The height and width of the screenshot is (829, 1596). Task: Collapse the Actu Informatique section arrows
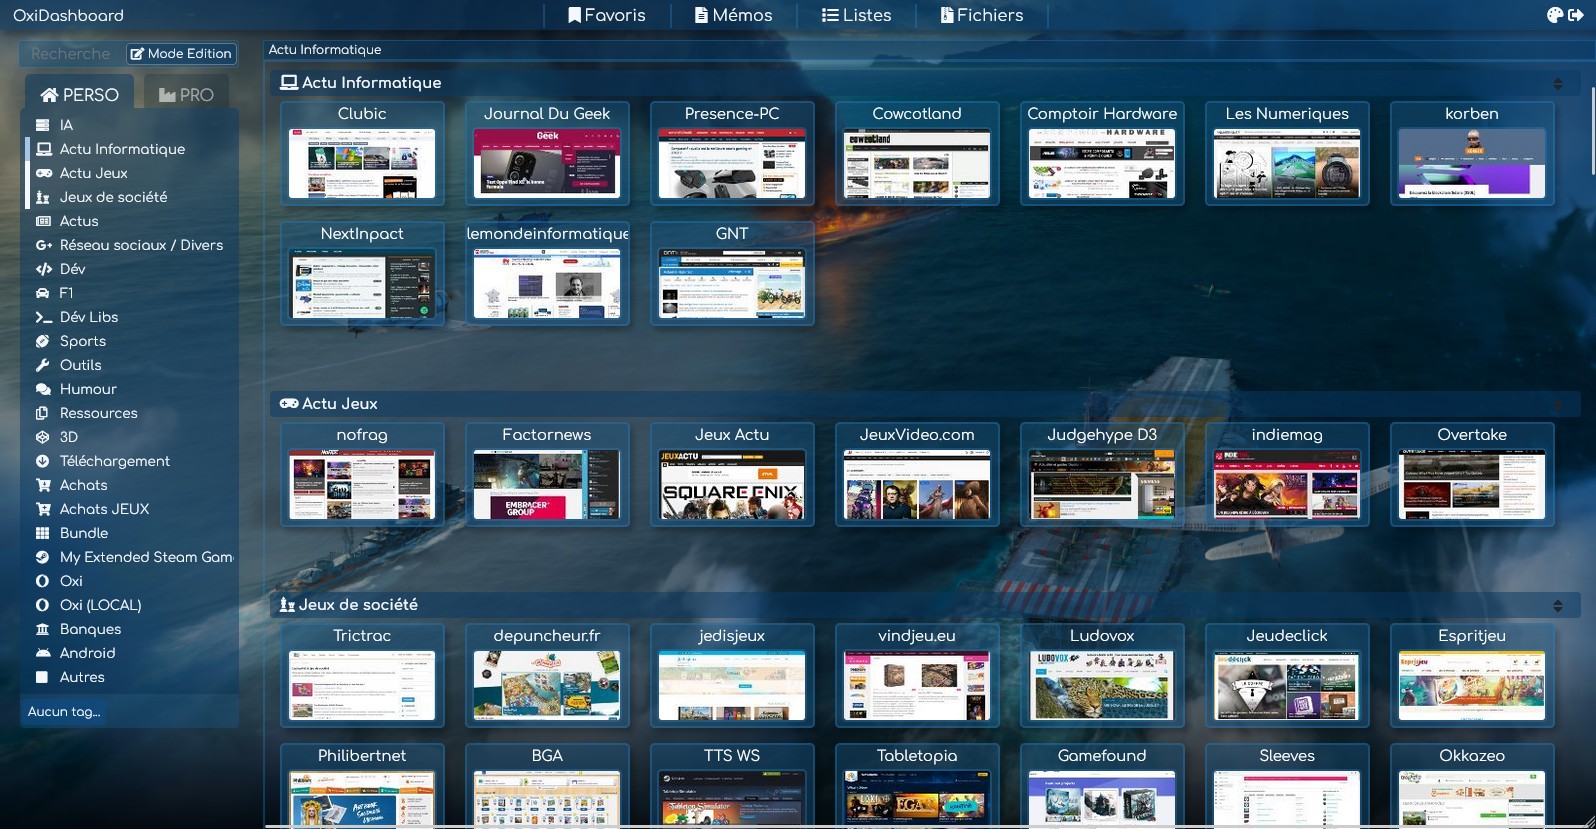click(1557, 84)
